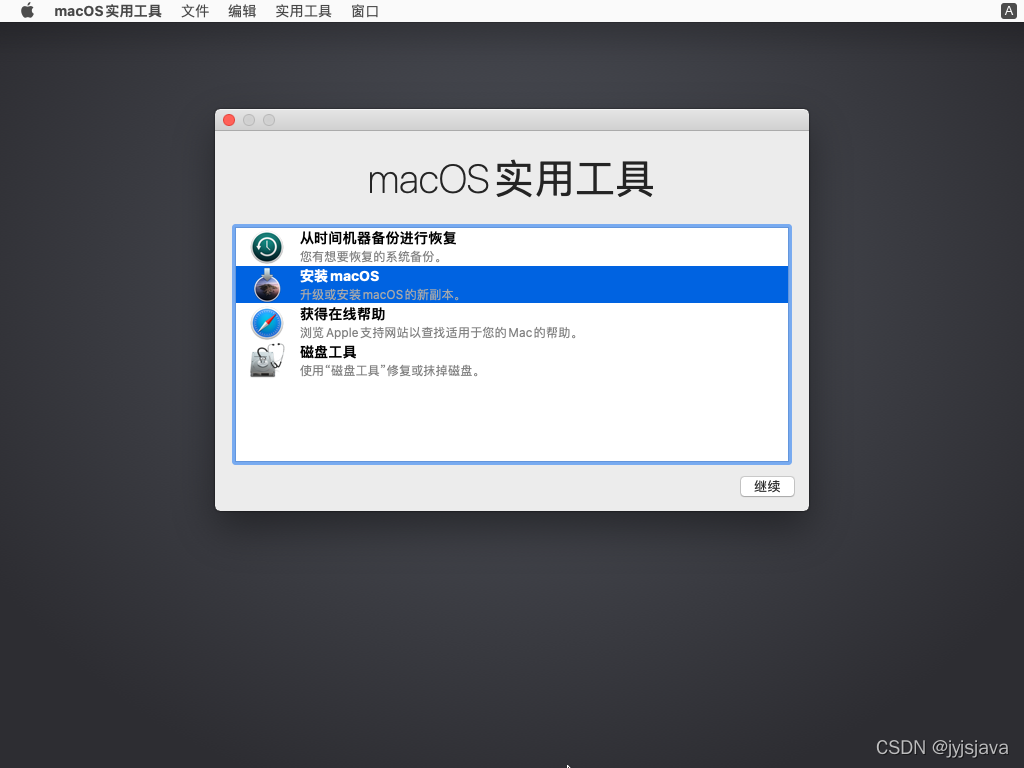Click the input source A icon
This screenshot has width=1024, height=768.
tap(1008, 11)
